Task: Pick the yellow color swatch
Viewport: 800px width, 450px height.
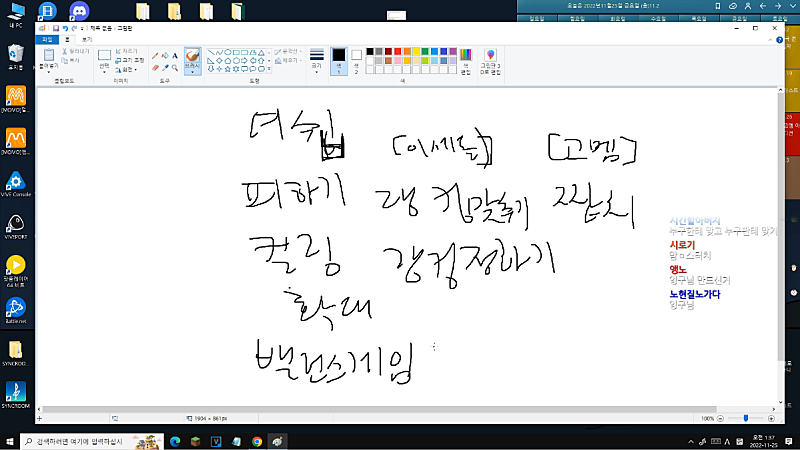Action: tap(416, 52)
